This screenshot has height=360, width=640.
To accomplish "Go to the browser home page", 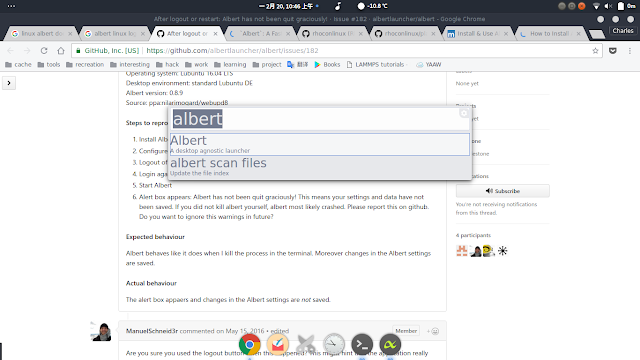I will point(61,51).
